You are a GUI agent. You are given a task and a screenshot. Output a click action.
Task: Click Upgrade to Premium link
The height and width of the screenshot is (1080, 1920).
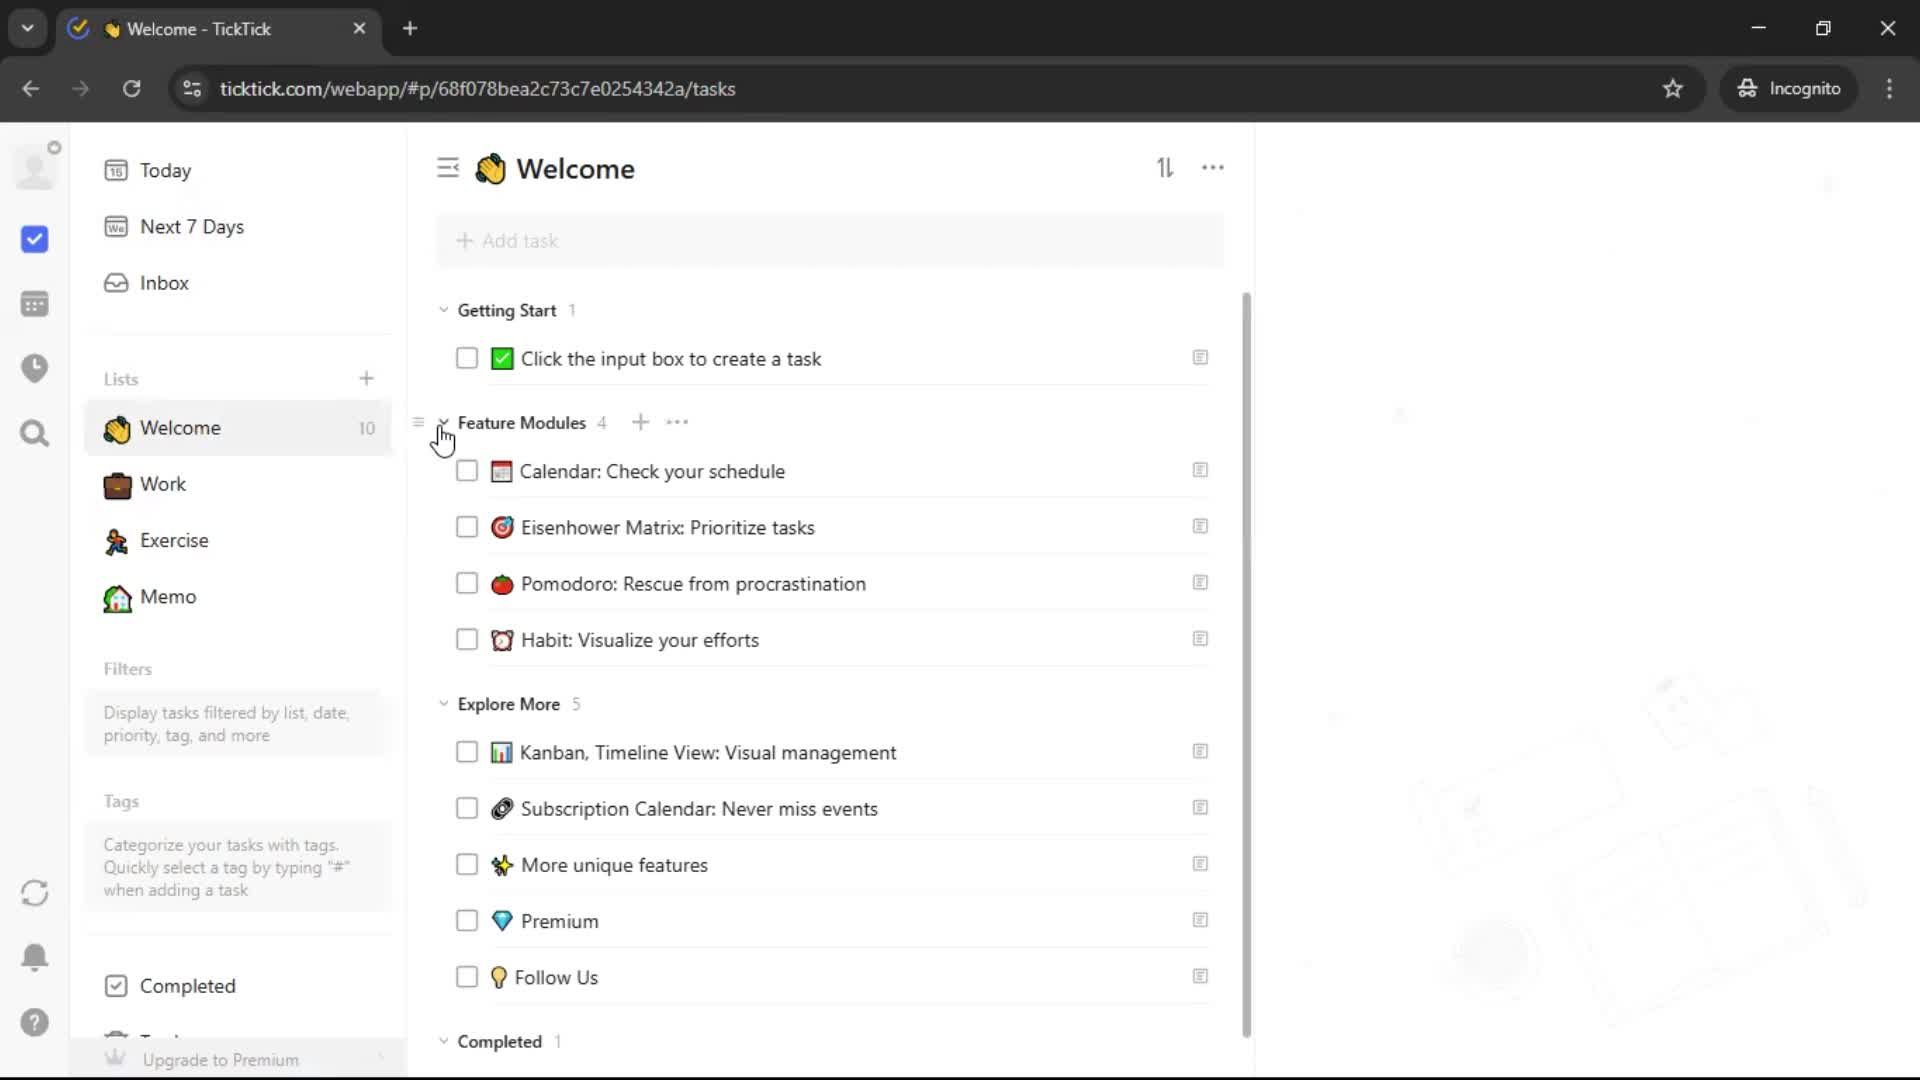click(220, 1060)
